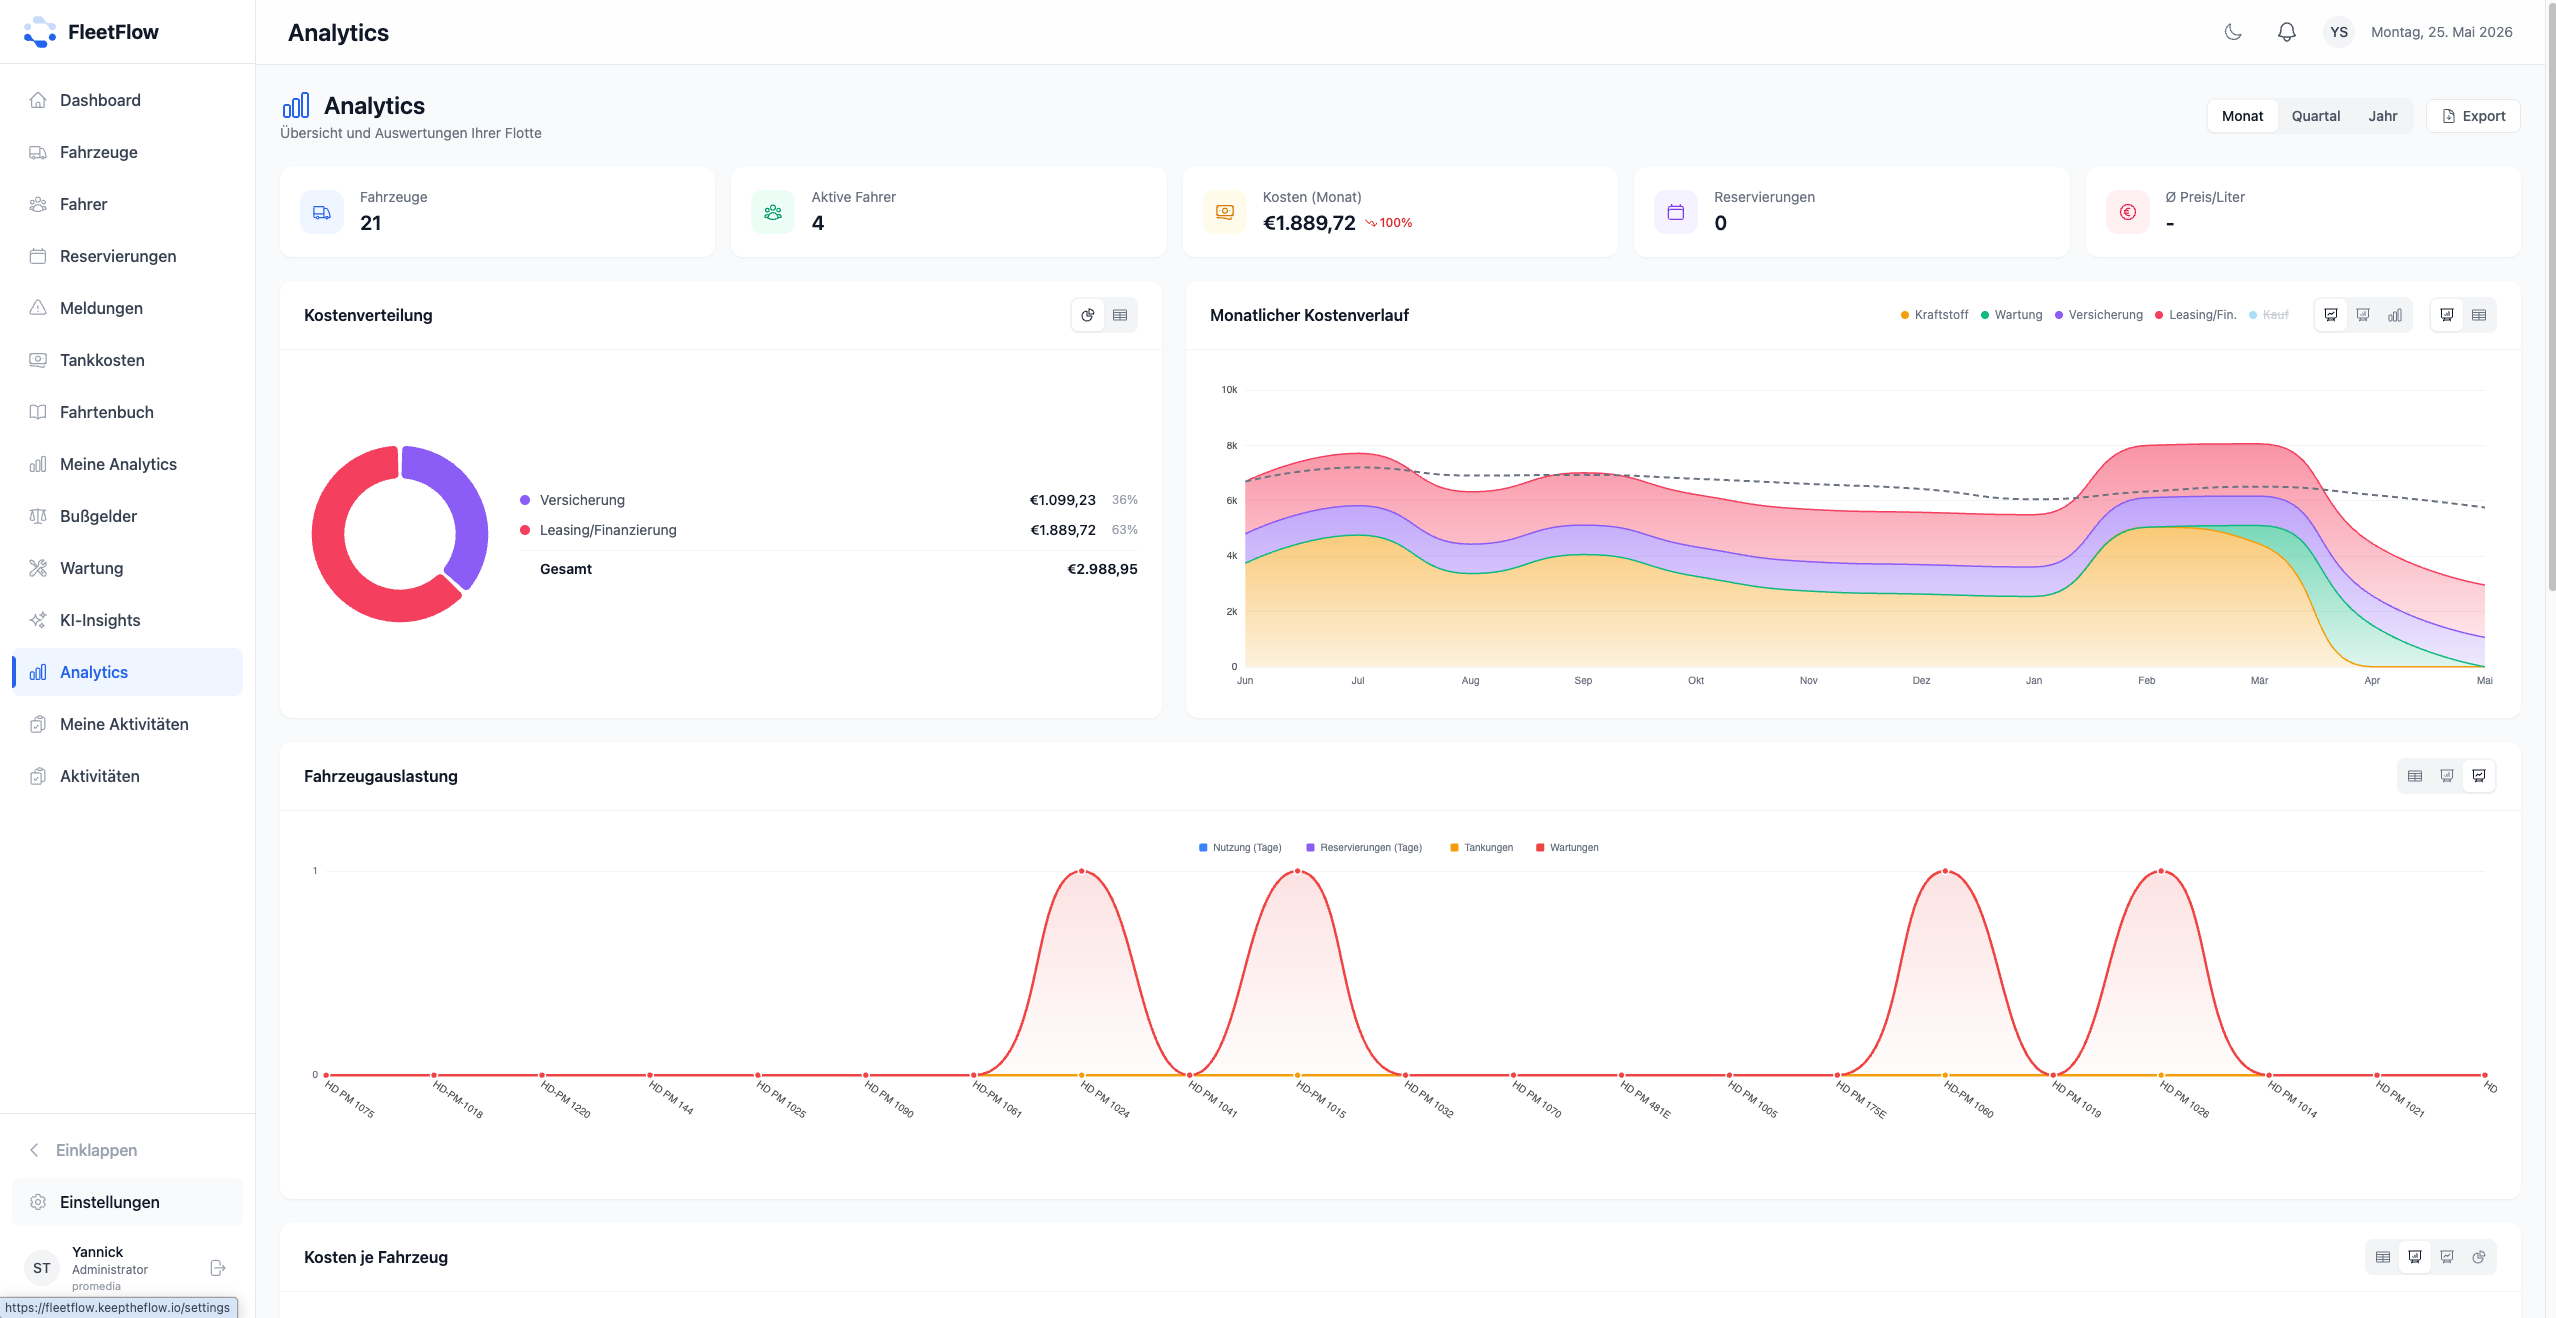Show Monatlicher Kostenverlauf as a table
2556x1318 pixels.
[x=2479, y=315]
